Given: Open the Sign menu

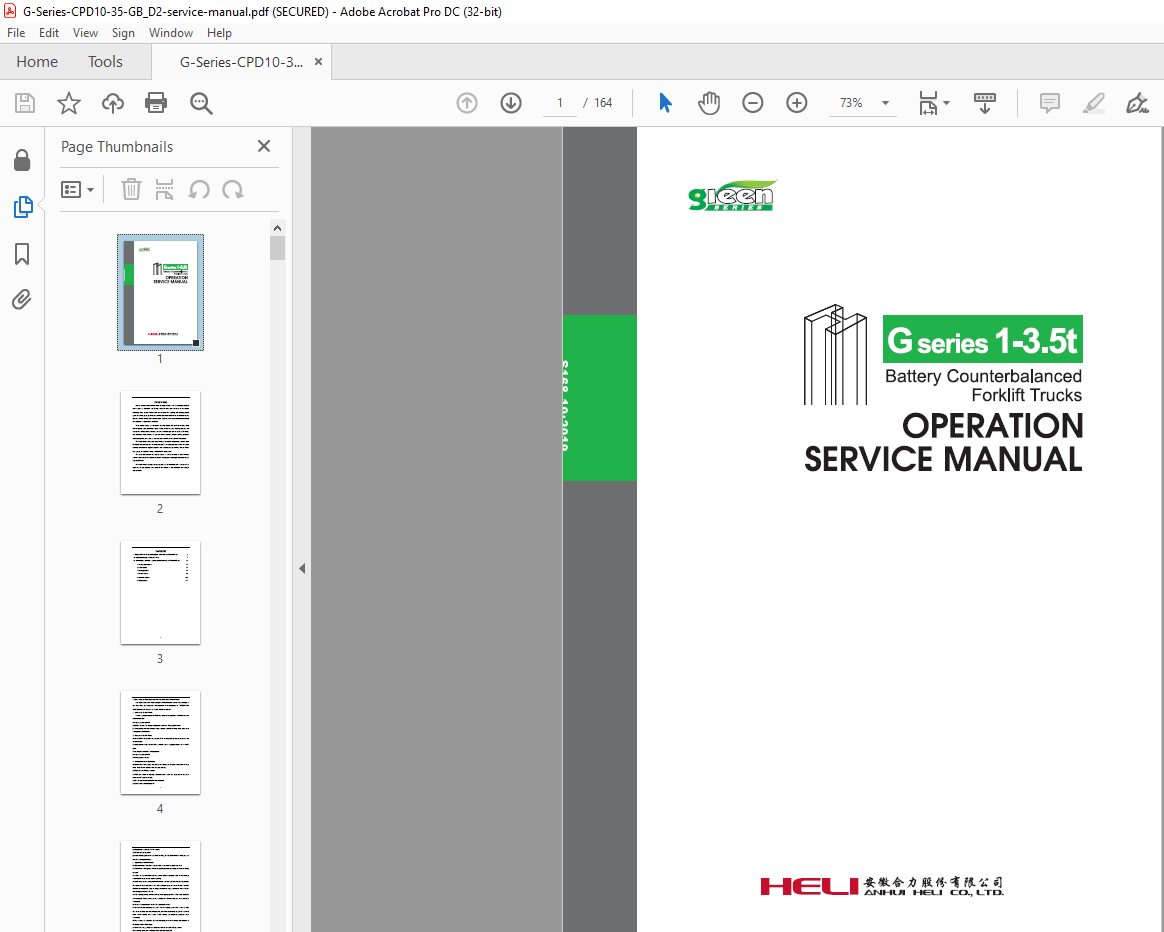Looking at the screenshot, I should pyautogui.click(x=123, y=33).
